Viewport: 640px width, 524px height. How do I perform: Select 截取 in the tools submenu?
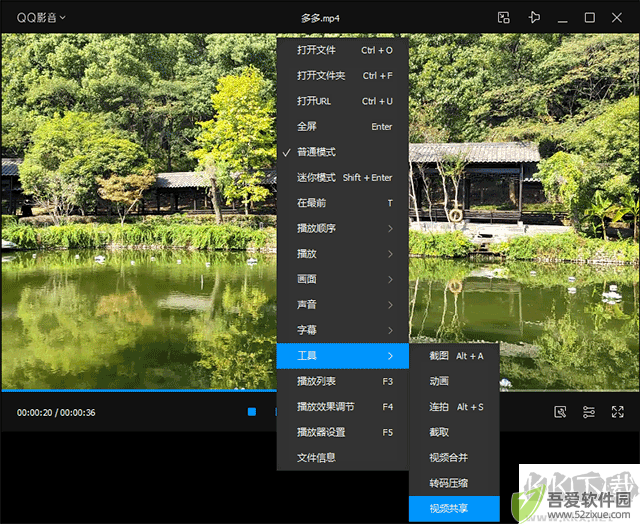454,432
